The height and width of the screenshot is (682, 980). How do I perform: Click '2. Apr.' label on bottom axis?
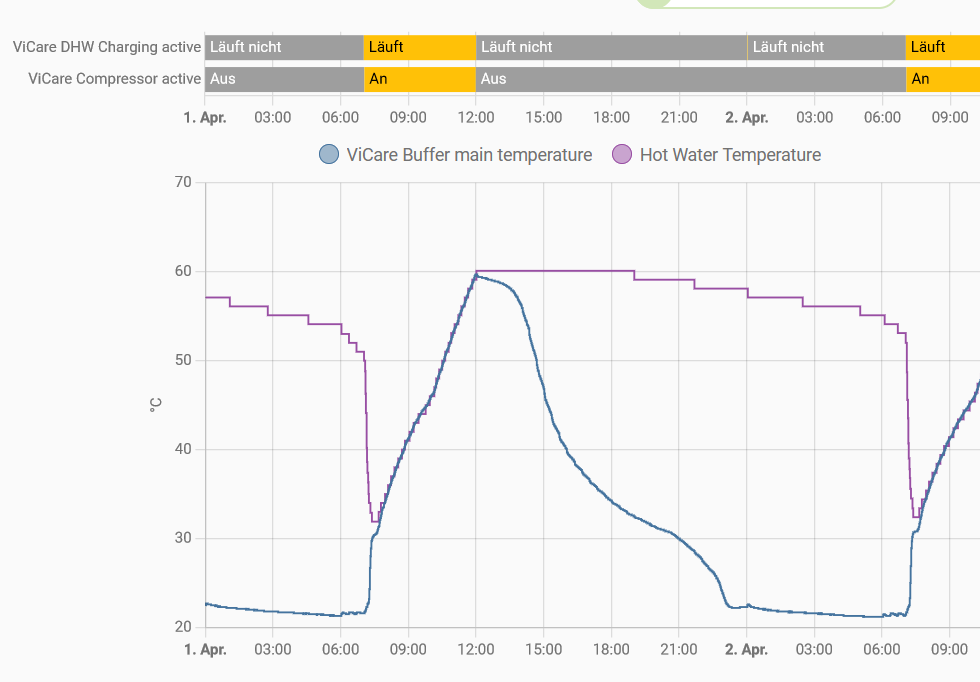747,649
